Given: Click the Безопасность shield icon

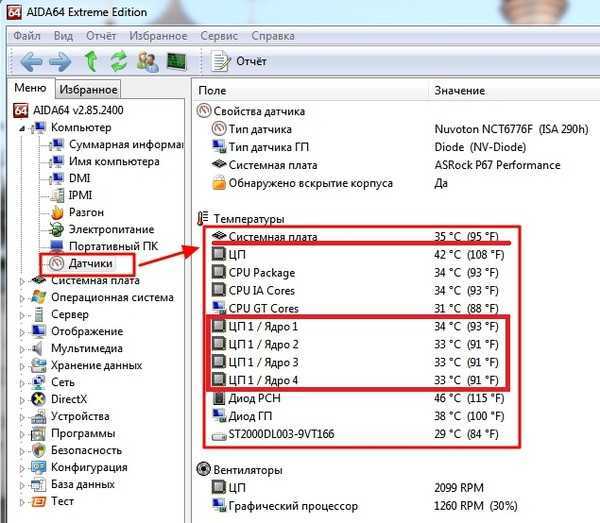Looking at the screenshot, I should pyautogui.click(x=38, y=450).
